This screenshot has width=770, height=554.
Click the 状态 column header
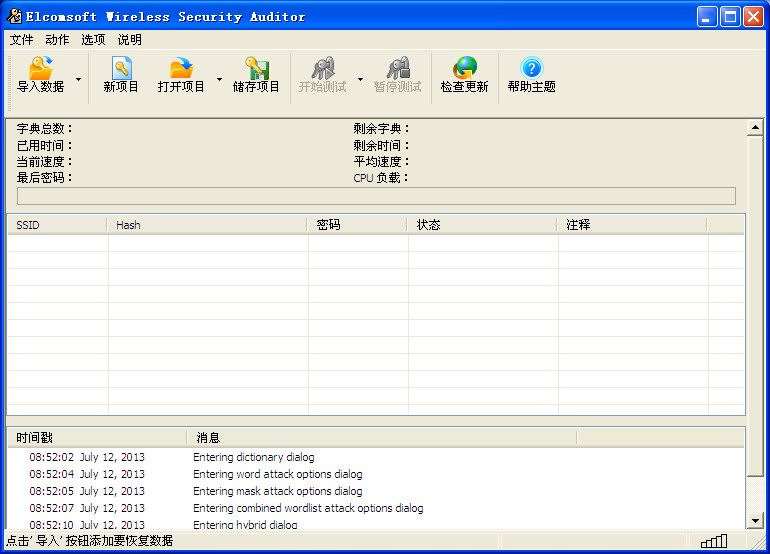(482, 225)
